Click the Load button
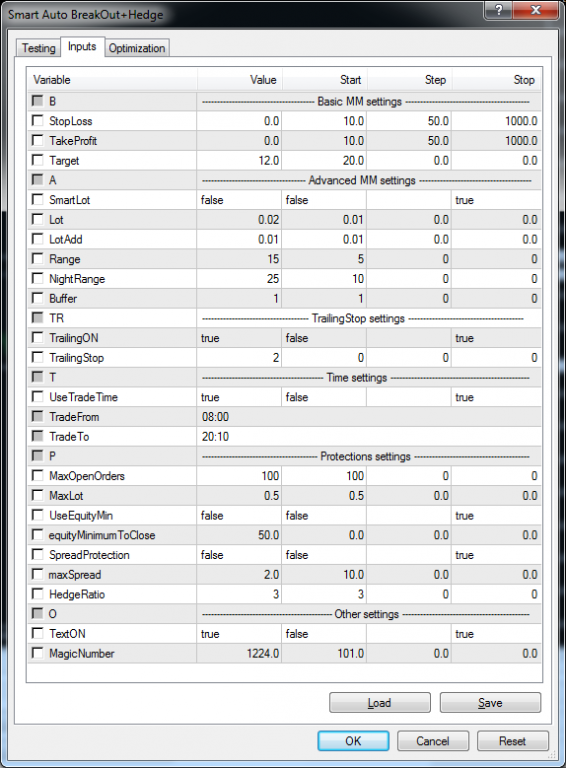 (379, 703)
